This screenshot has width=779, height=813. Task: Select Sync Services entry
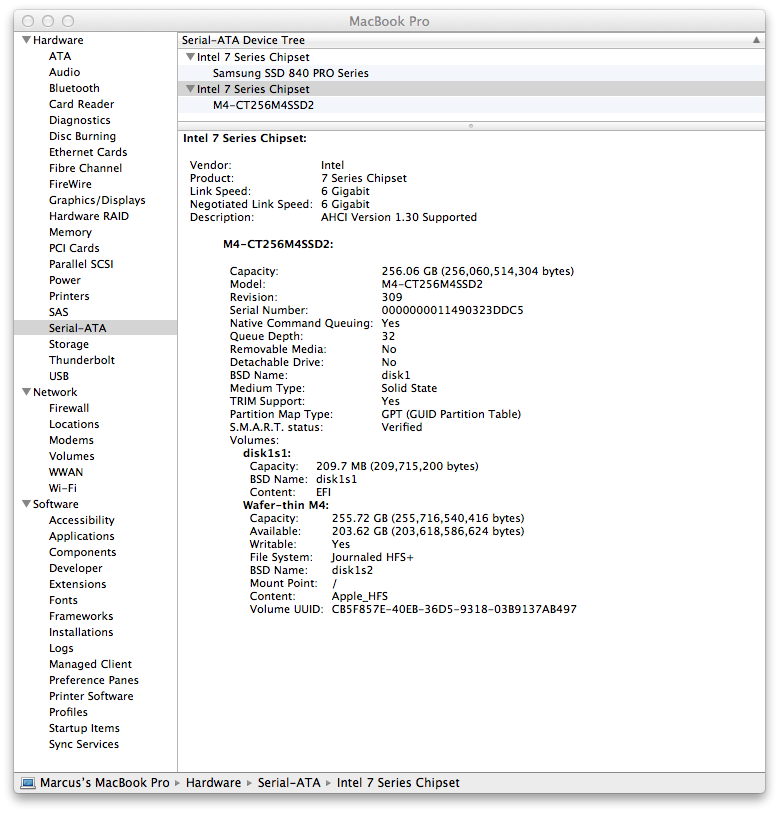click(84, 744)
